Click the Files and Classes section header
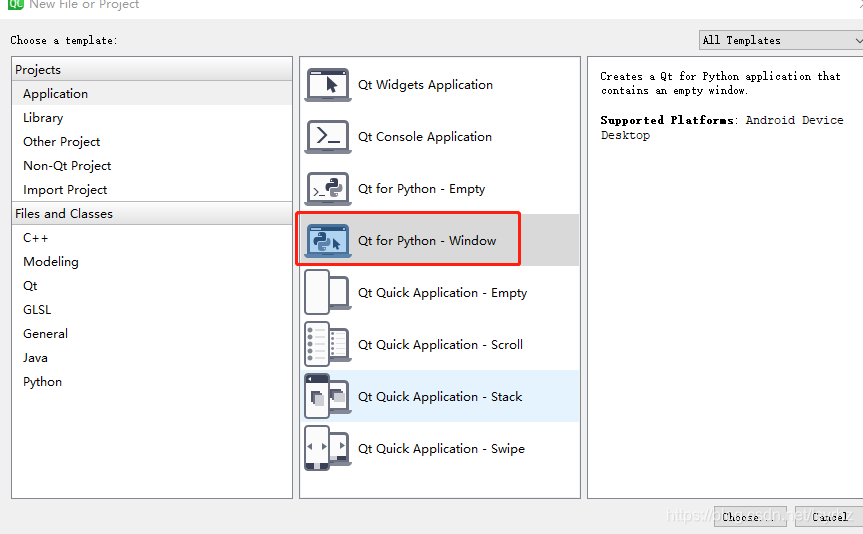Image resolution: width=863 pixels, height=534 pixels. click(x=152, y=214)
